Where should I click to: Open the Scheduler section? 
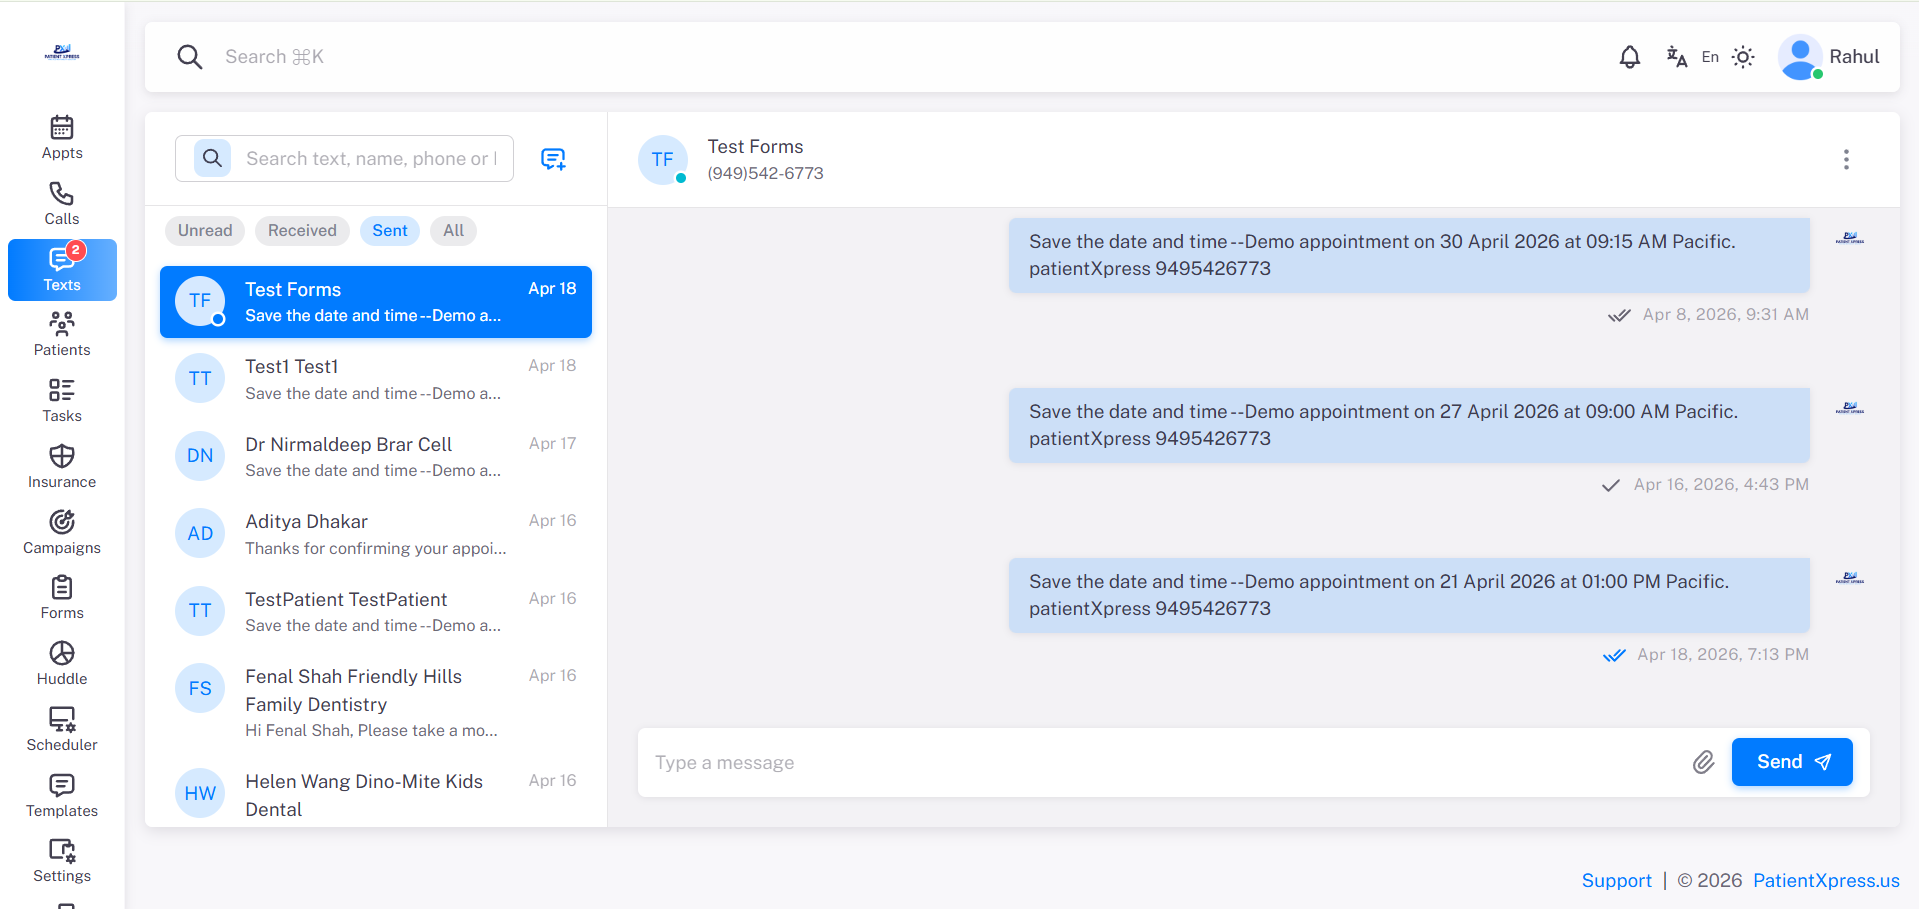click(x=61, y=728)
